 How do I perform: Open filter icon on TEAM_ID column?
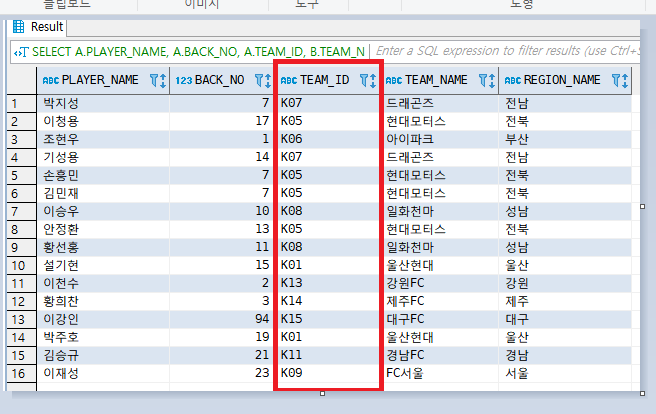364,80
